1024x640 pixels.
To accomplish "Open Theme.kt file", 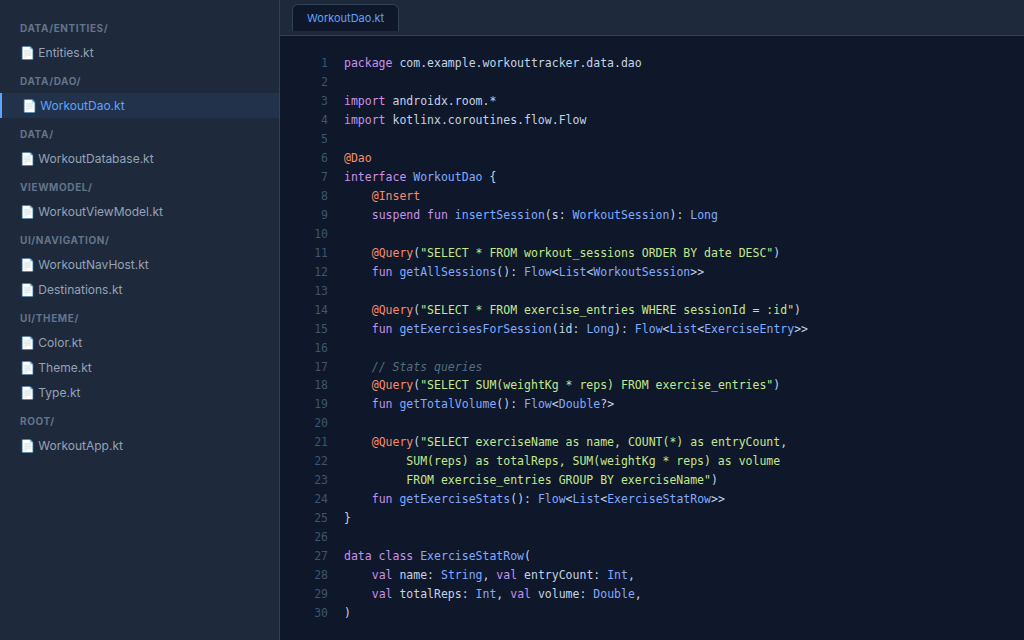I will pos(140,368).
